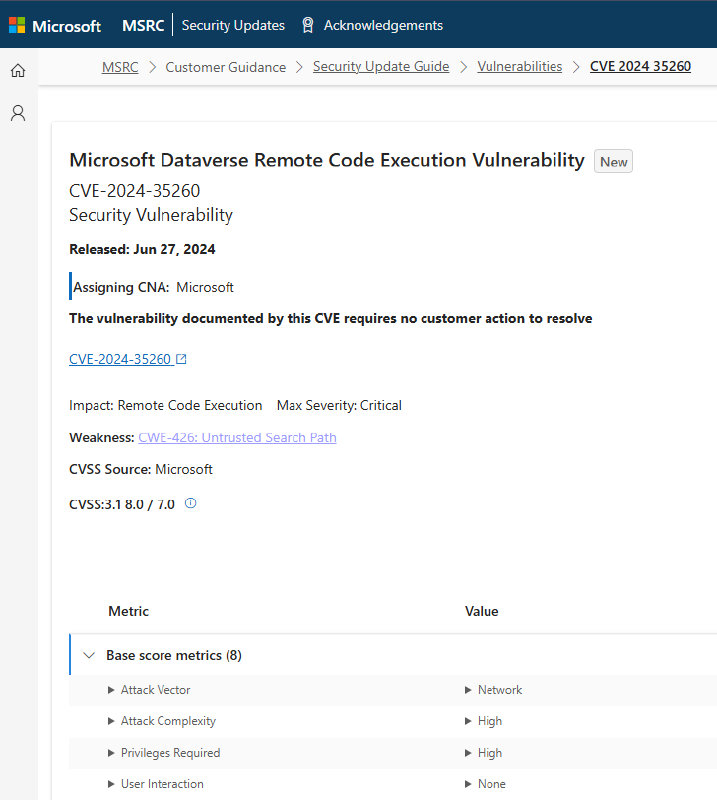Image resolution: width=717 pixels, height=800 pixels.
Task: Expand the User Interaction metric row
Action: click(112, 784)
